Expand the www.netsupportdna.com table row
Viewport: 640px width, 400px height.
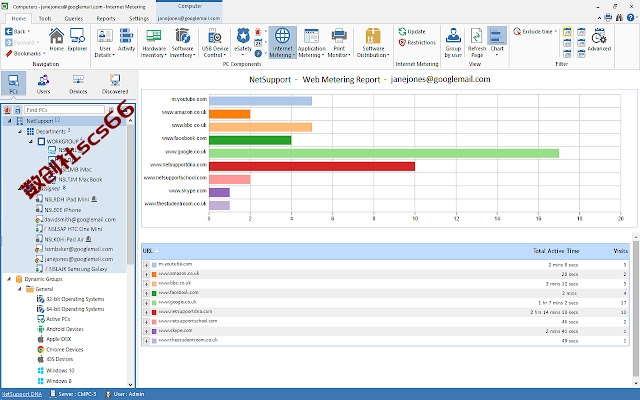(x=146, y=312)
